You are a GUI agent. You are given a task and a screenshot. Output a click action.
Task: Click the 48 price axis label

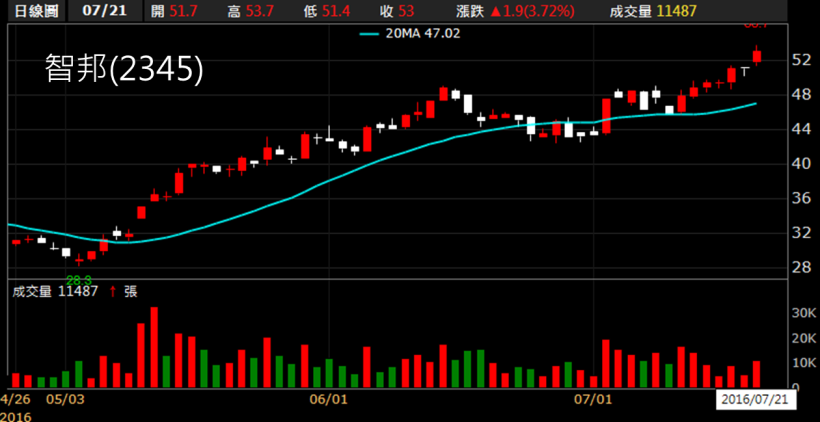point(802,95)
